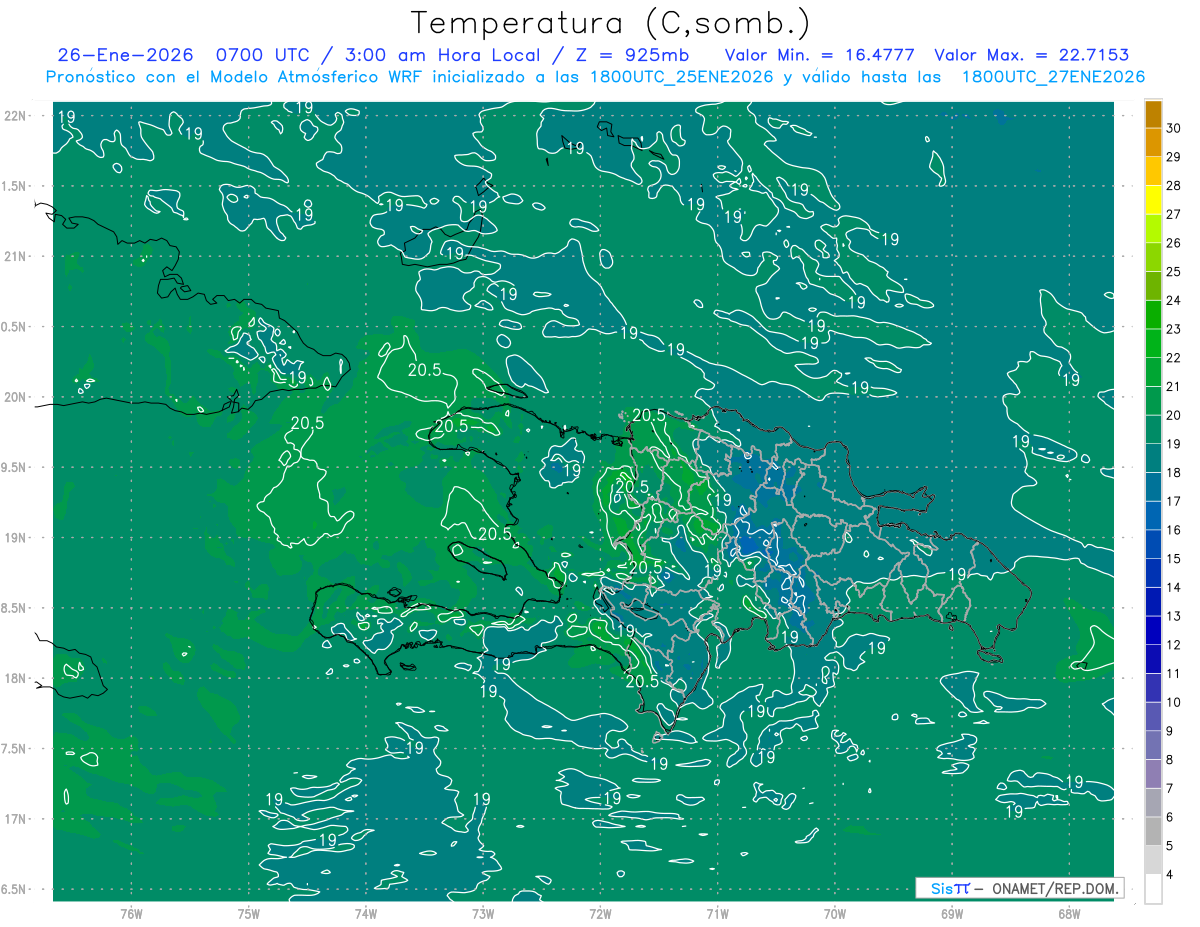This screenshot has height=927, width=1200.
Task: Click the "8.5N" latitude label
Action: tap(15, 608)
